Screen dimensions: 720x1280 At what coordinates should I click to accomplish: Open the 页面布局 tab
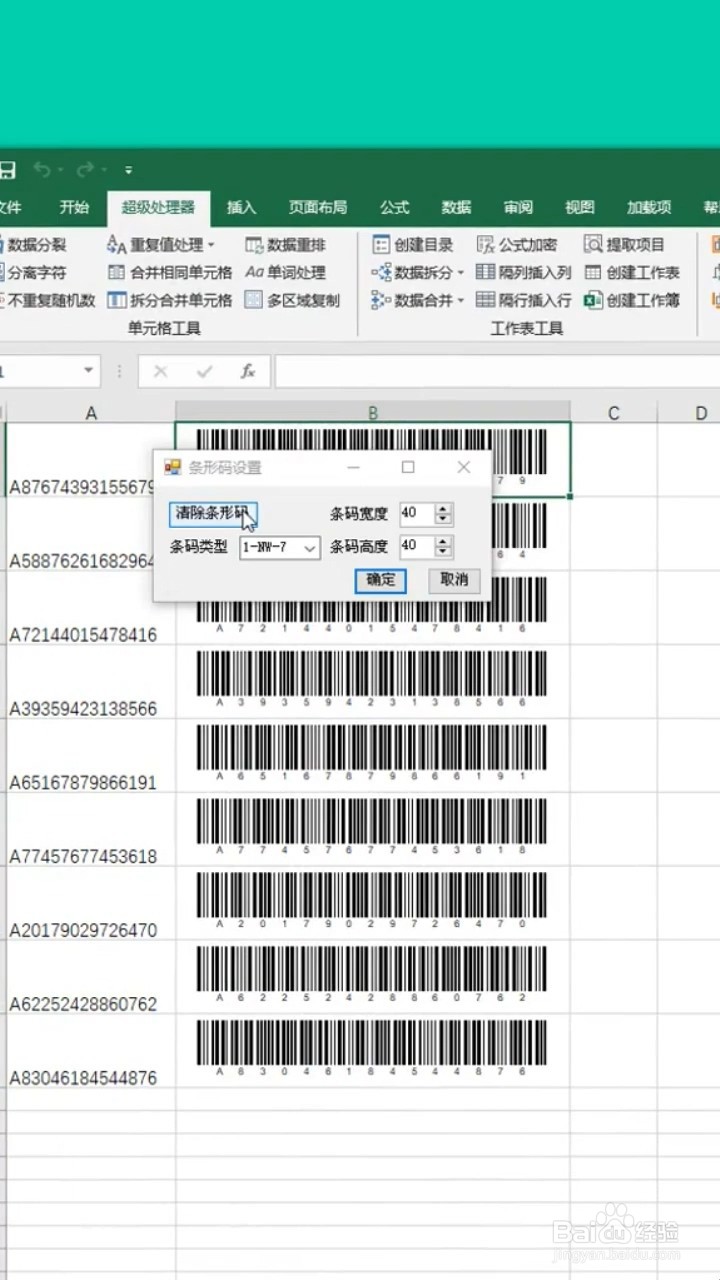[317, 208]
